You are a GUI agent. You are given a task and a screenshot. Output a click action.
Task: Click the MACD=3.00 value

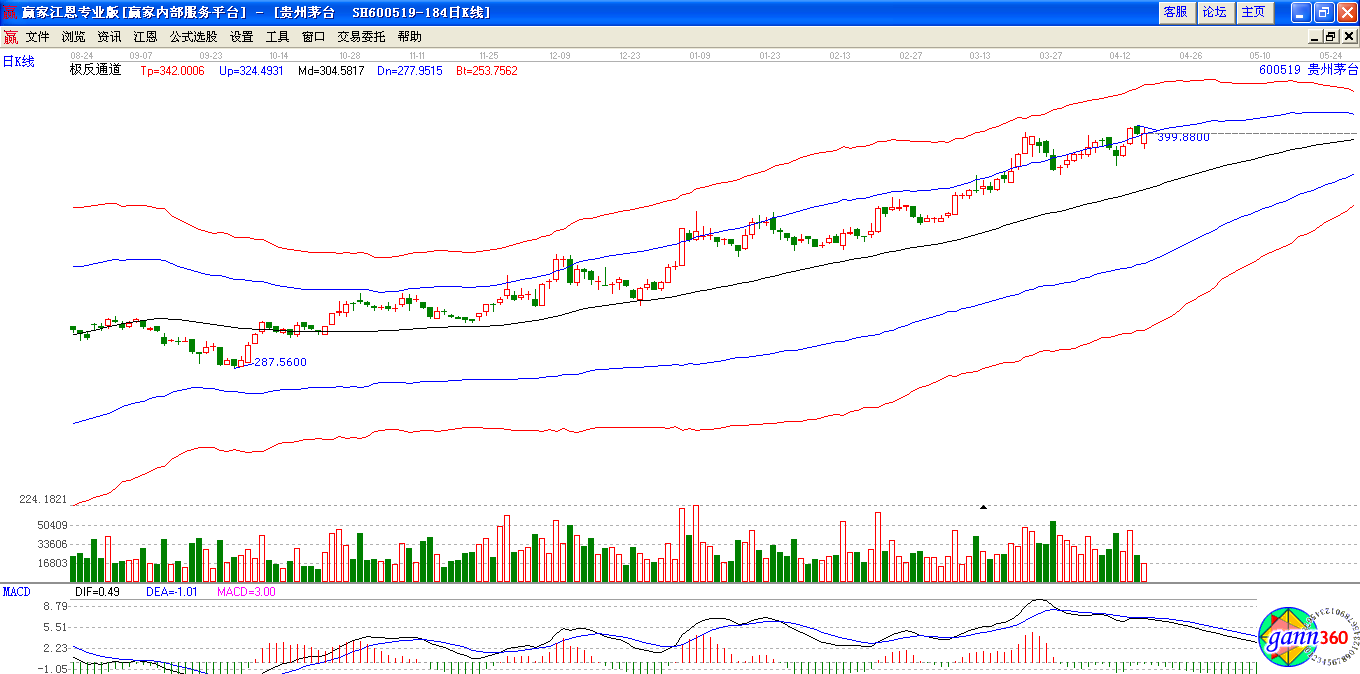tap(246, 592)
